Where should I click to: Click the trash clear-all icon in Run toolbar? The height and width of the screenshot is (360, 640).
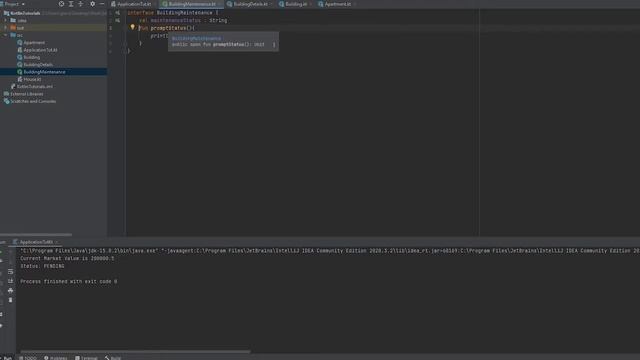coord(10,300)
